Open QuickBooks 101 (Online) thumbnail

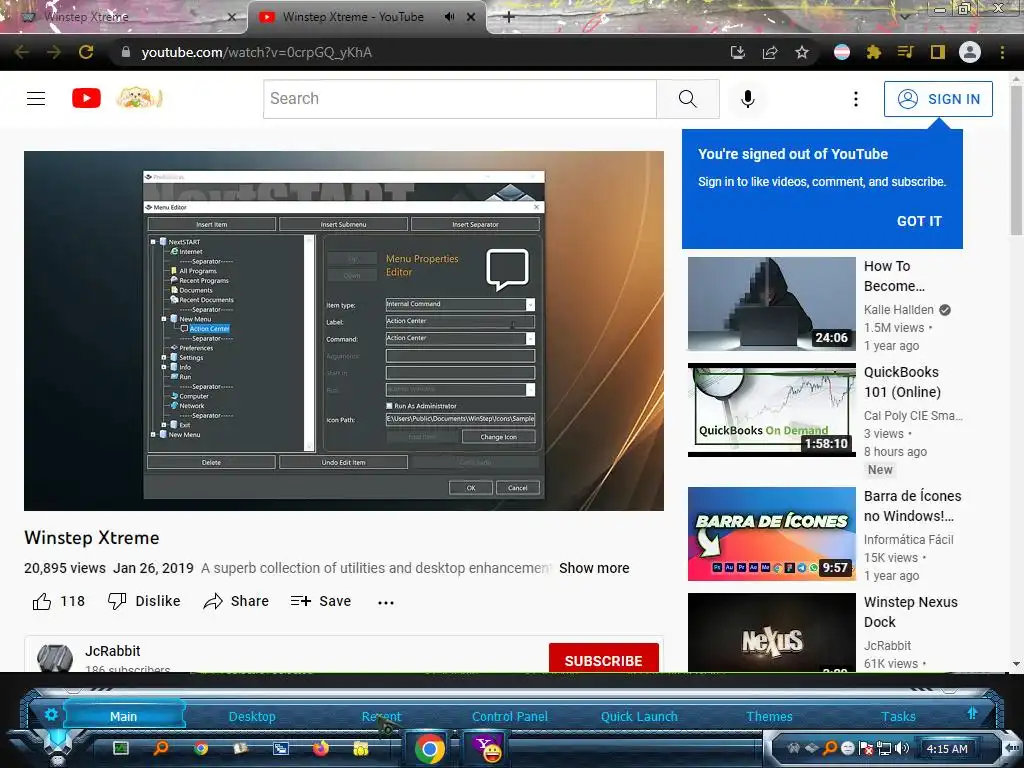click(771, 409)
